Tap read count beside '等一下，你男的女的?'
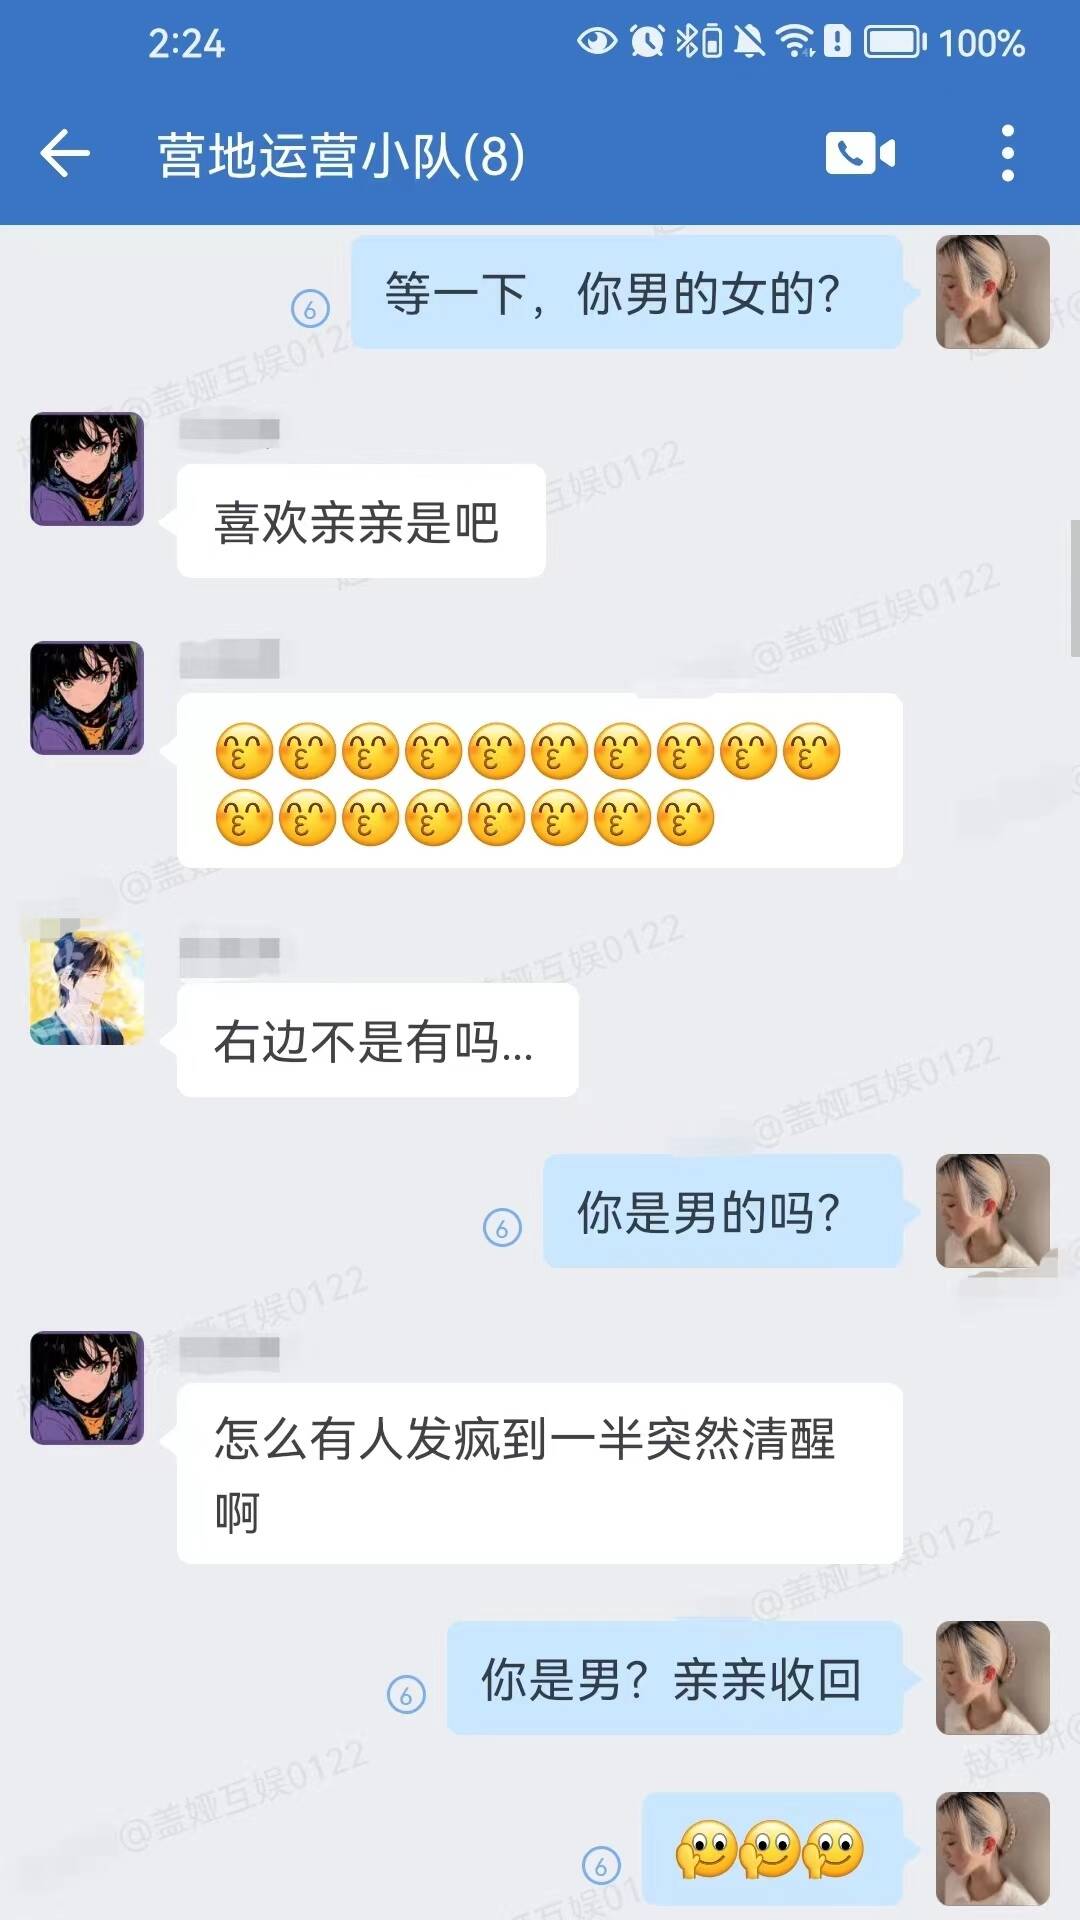Image resolution: width=1080 pixels, height=1920 pixels. click(x=310, y=308)
